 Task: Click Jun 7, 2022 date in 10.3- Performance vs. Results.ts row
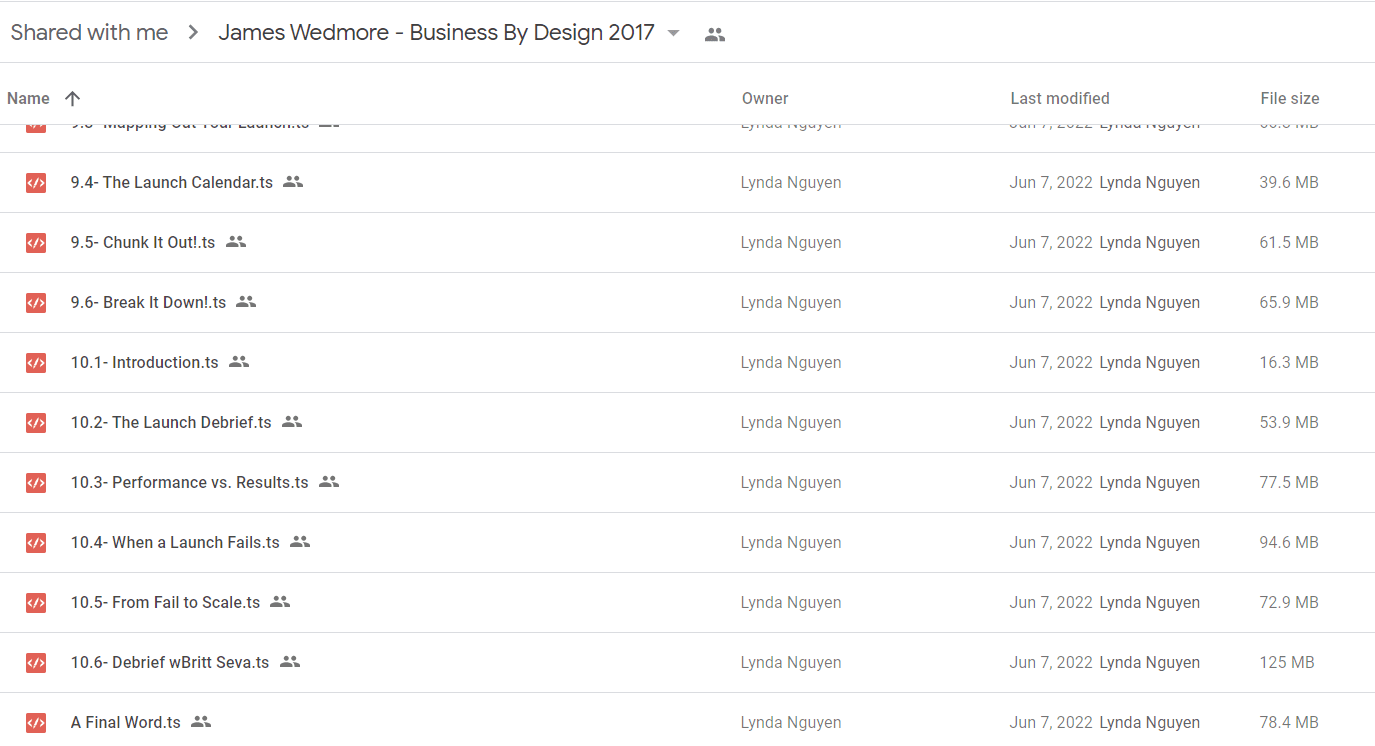pyautogui.click(x=1051, y=482)
